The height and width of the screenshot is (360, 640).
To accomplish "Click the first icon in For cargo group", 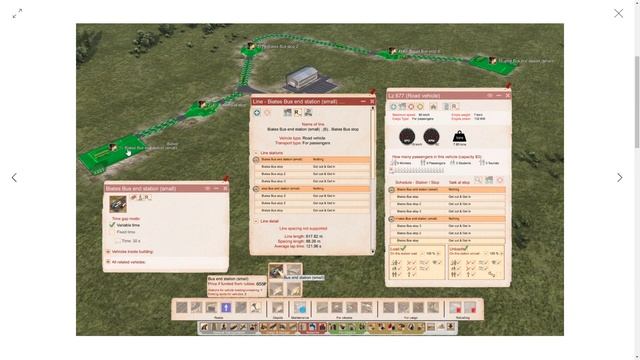I will pyautogui.click(x=389, y=307).
